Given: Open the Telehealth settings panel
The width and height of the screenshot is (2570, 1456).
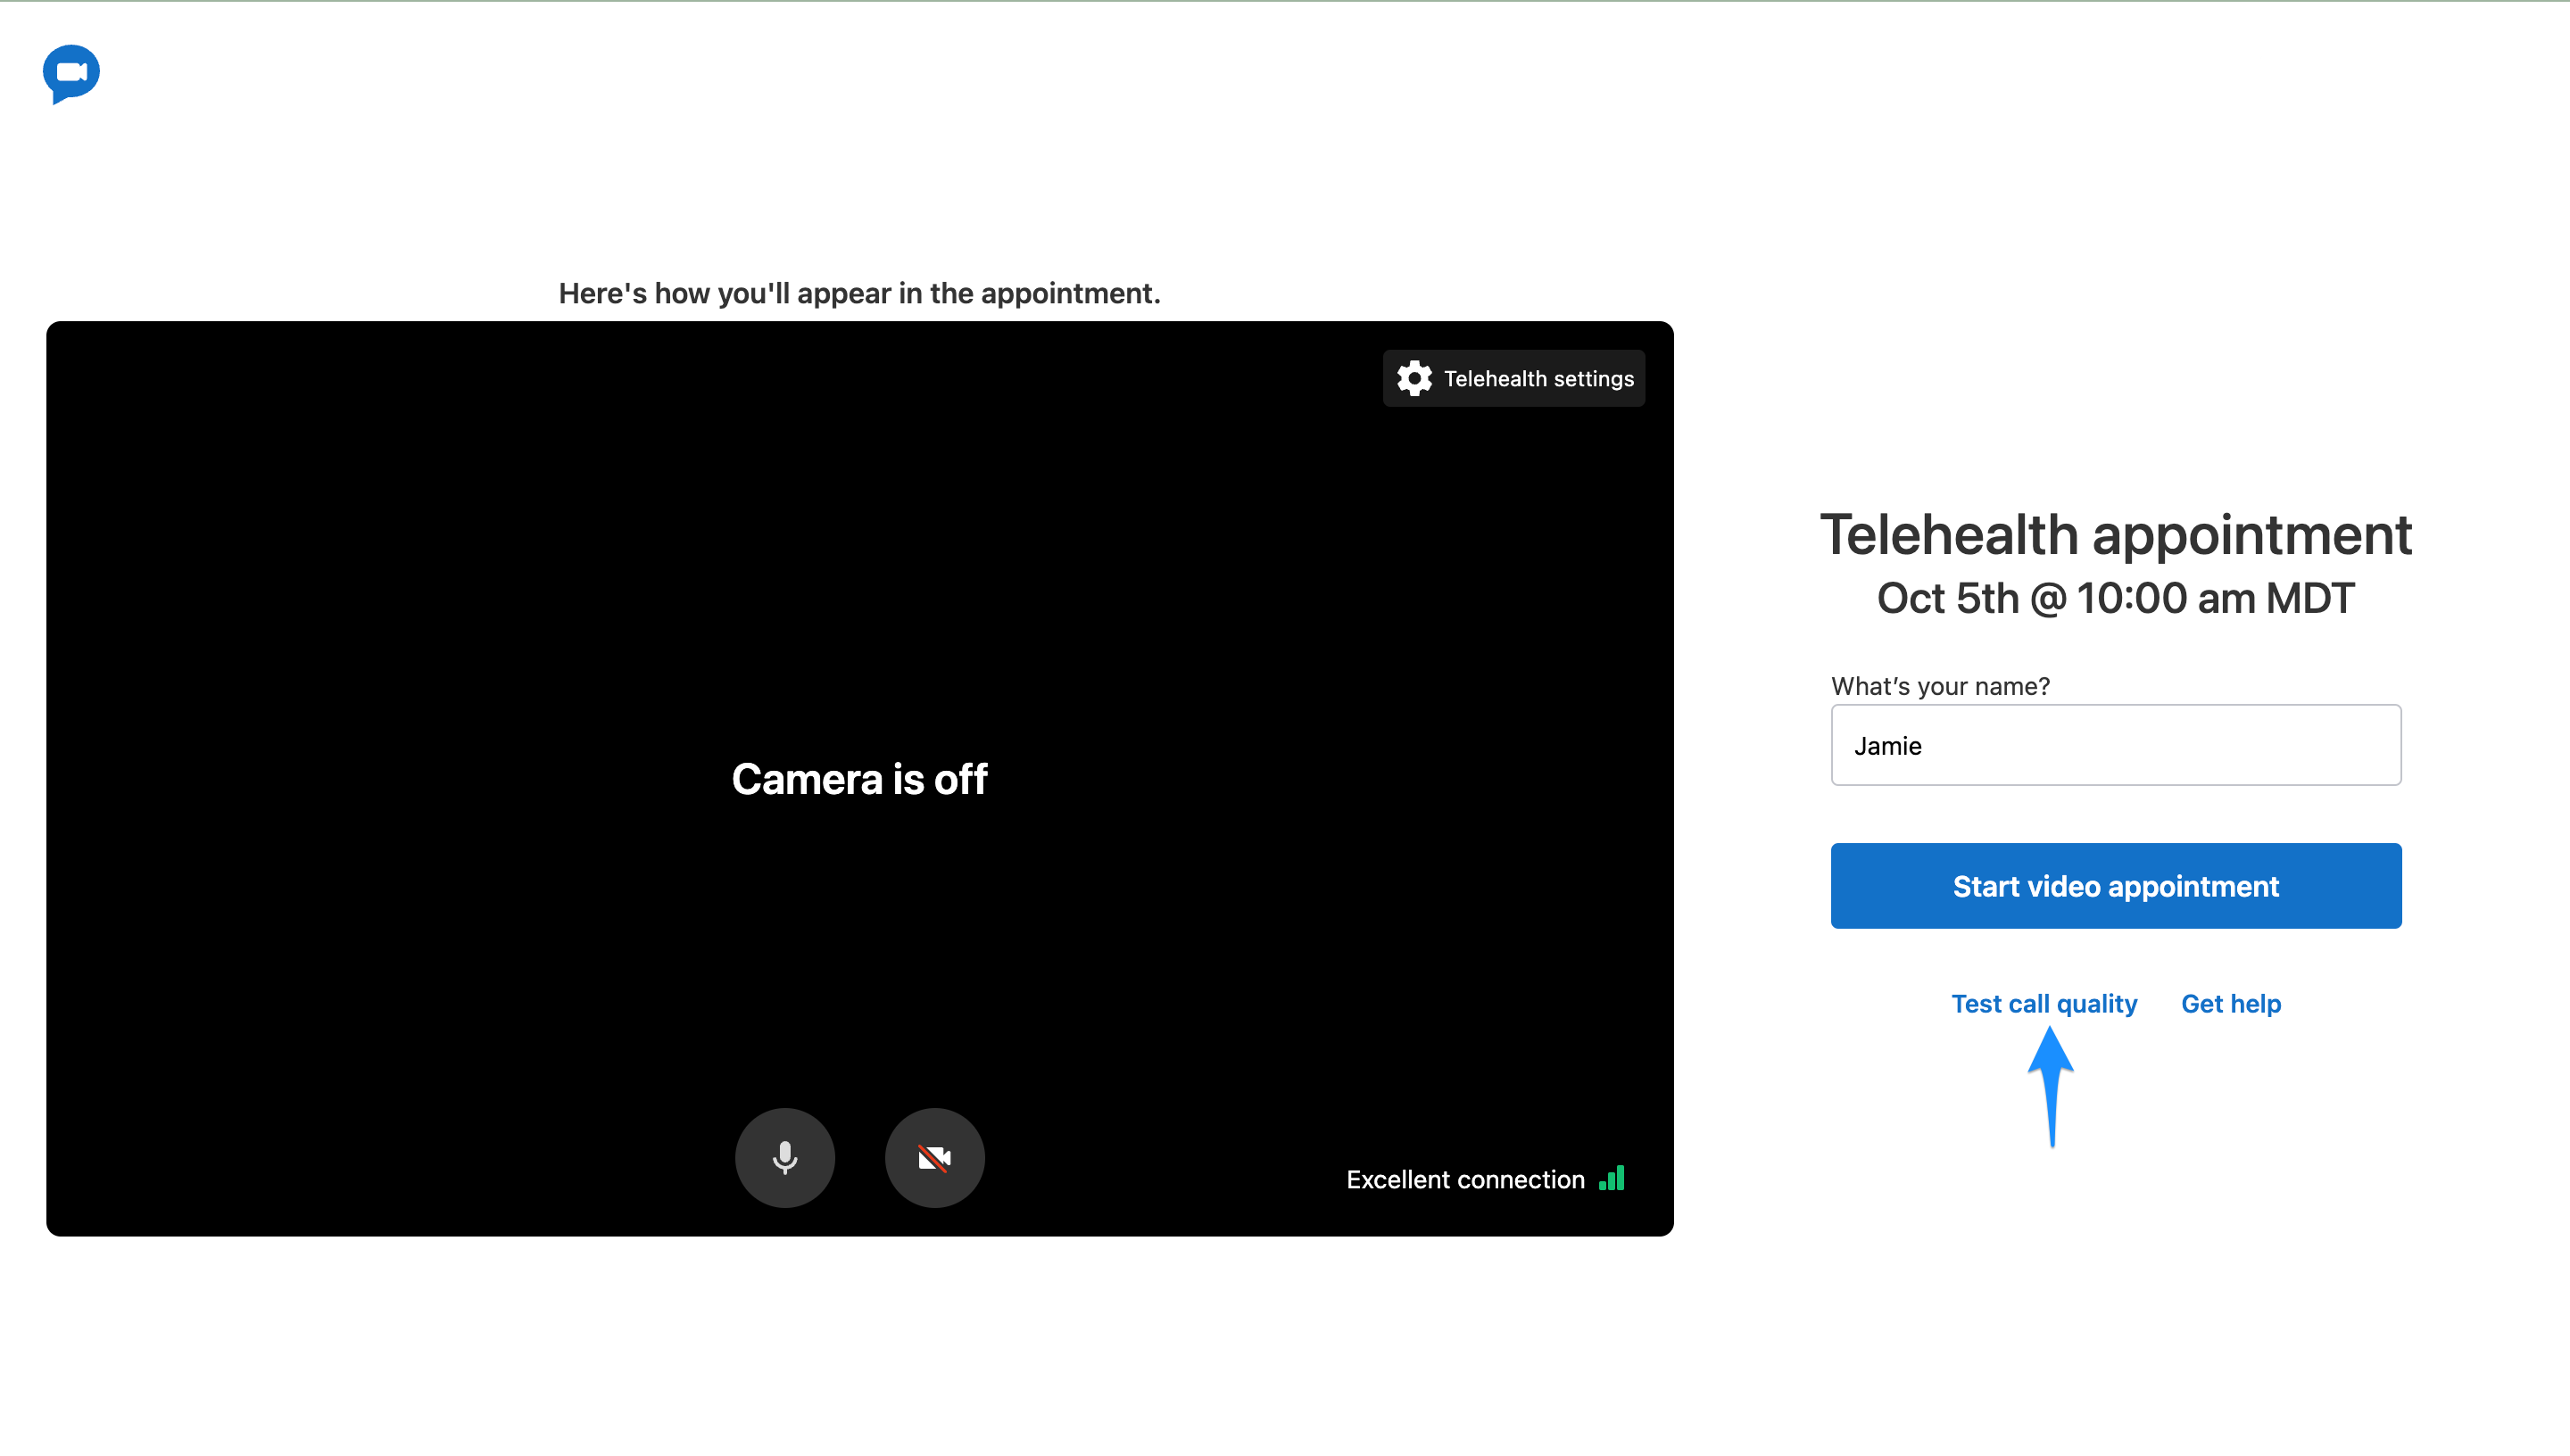Looking at the screenshot, I should pyautogui.click(x=1513, y=378).
